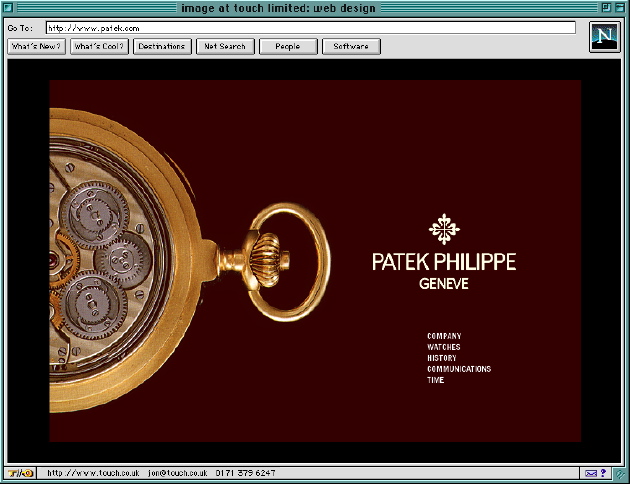Click the resize grip in bottom-right corner

tap(621, 474)
